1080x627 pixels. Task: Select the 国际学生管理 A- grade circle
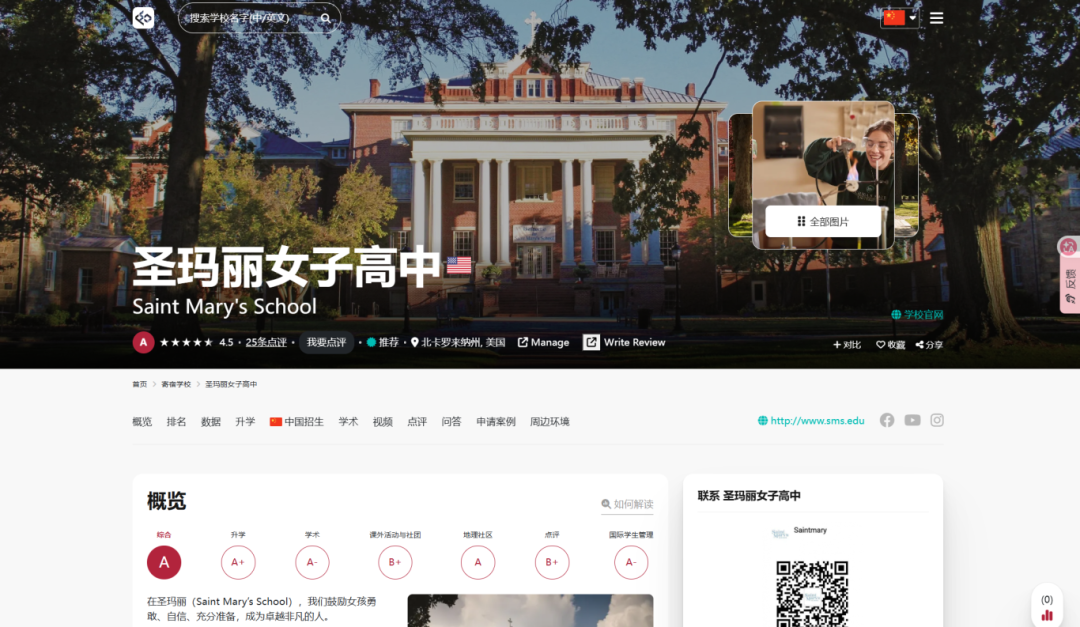coord(631,562)
